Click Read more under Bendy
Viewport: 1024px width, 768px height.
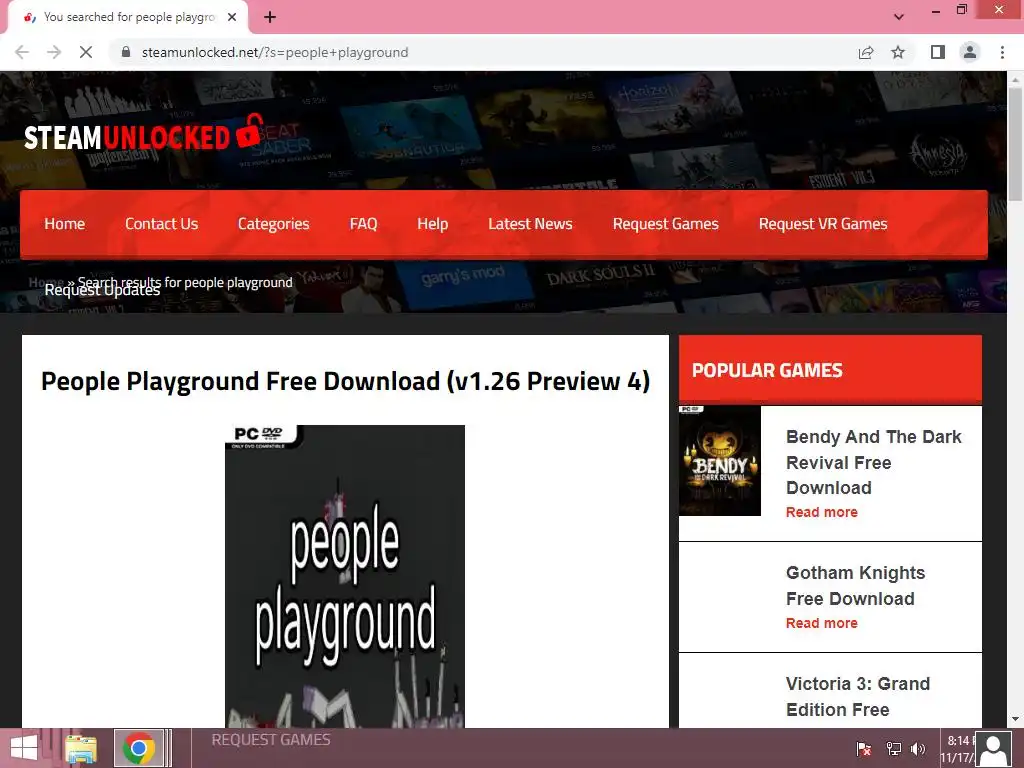(822, 512)
